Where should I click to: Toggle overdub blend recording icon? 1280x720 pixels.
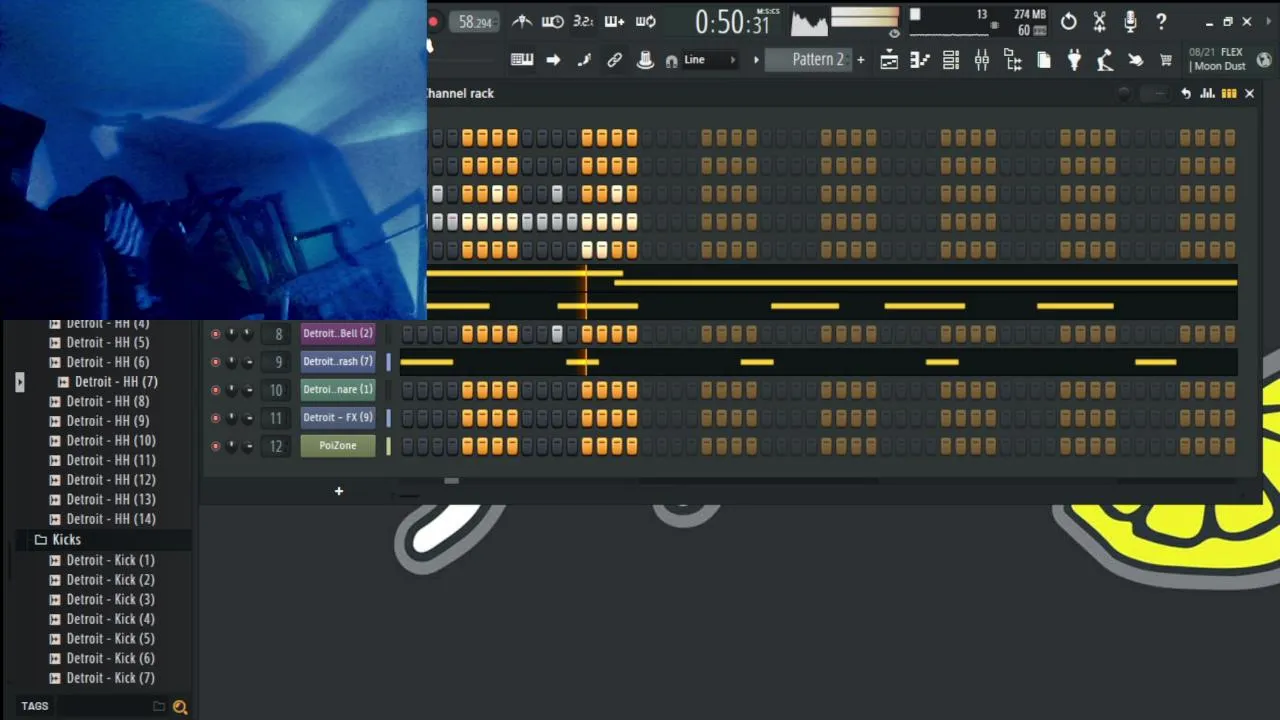point(614,21)
